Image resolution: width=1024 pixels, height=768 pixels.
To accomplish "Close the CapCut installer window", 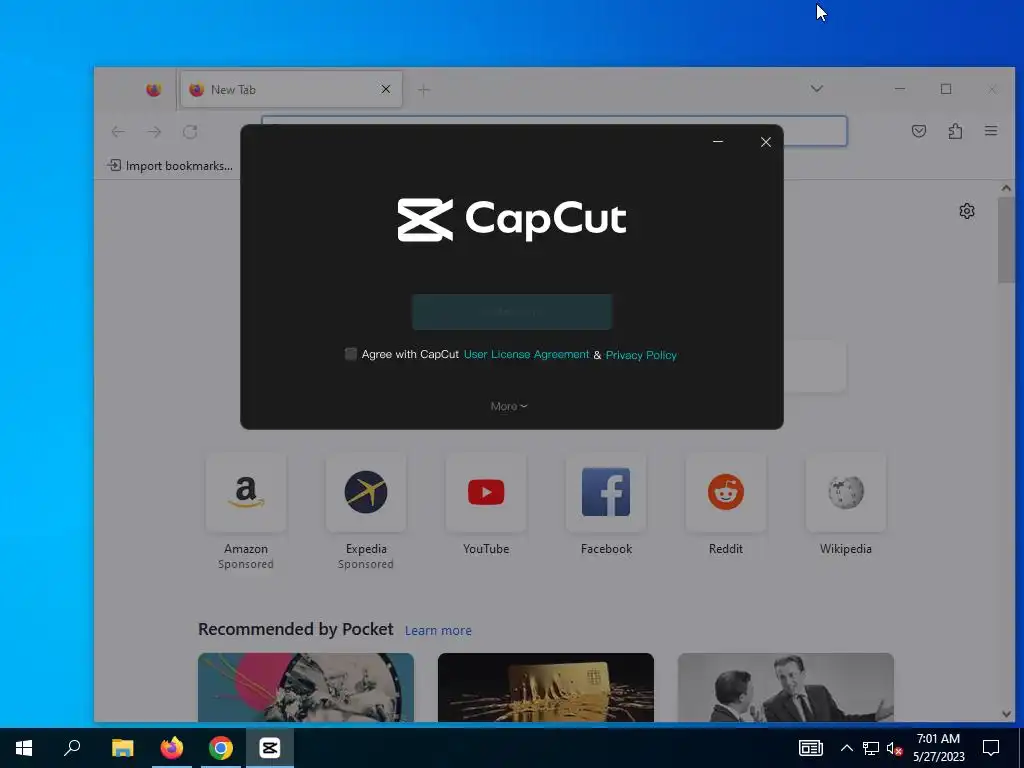I will click(x=766, y=142).
